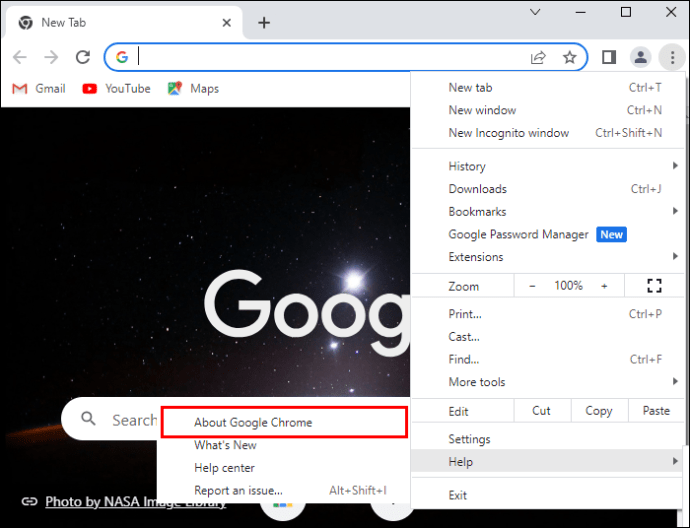Select About Google Chrome

pyautogui.click(x=284, y=422)
